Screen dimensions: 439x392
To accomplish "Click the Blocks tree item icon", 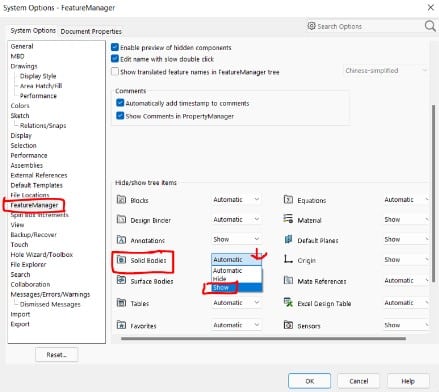I will pos(121,200).
